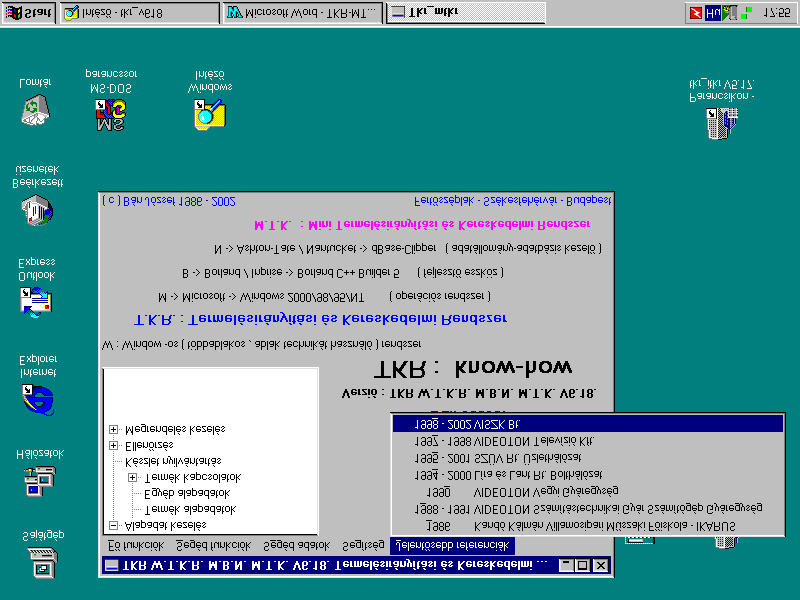The width and height of the screenshot is (800, 600).
Task: Click the "W : Window -os" description line
Action: click(x=261, y=344)
